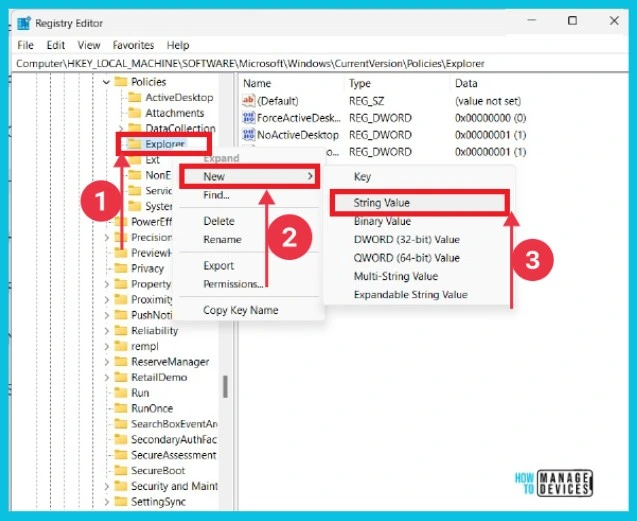Choose Export in the context menu
The width and height of the screenshot is (637, 521).
click(219, 266)
